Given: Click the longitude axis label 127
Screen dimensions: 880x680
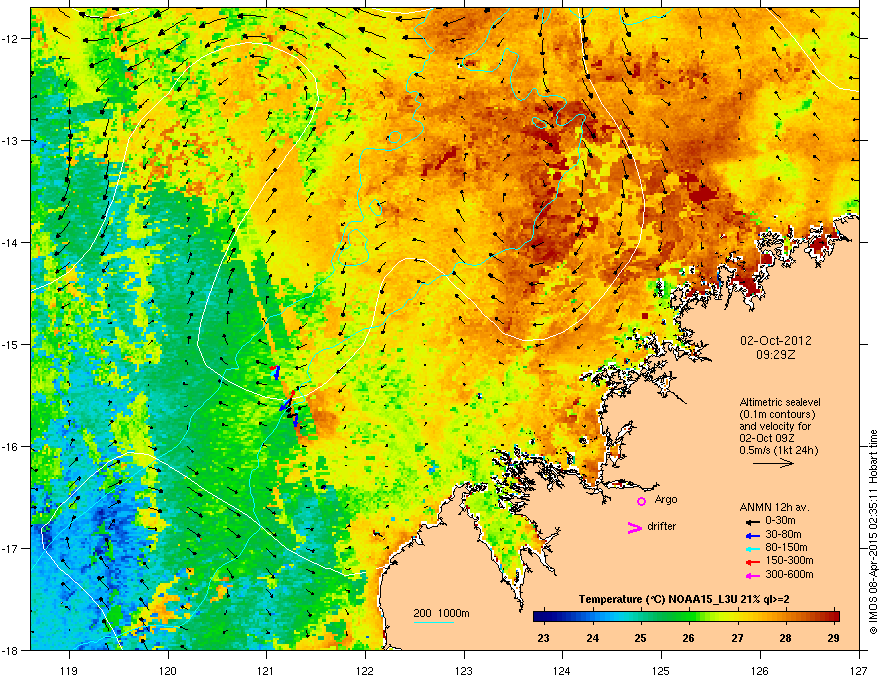Looking at the screenshot, I should (x=859, y=670).
